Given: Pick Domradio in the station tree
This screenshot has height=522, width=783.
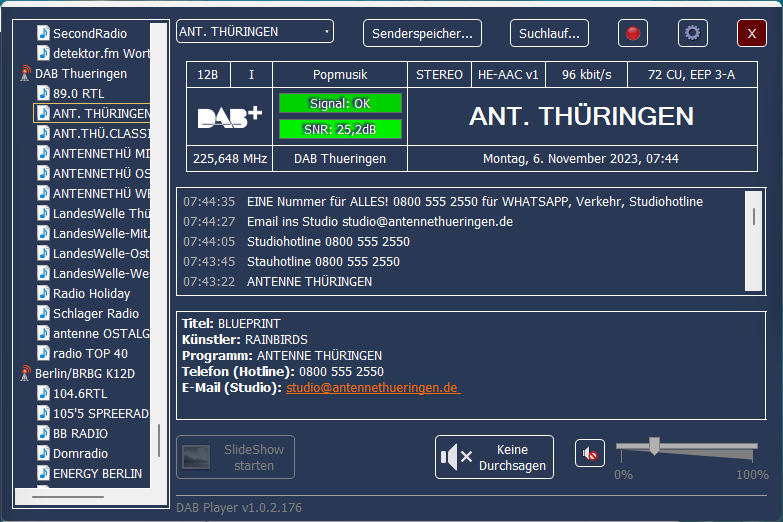Looking at the screenshot, I should (78, 453).
